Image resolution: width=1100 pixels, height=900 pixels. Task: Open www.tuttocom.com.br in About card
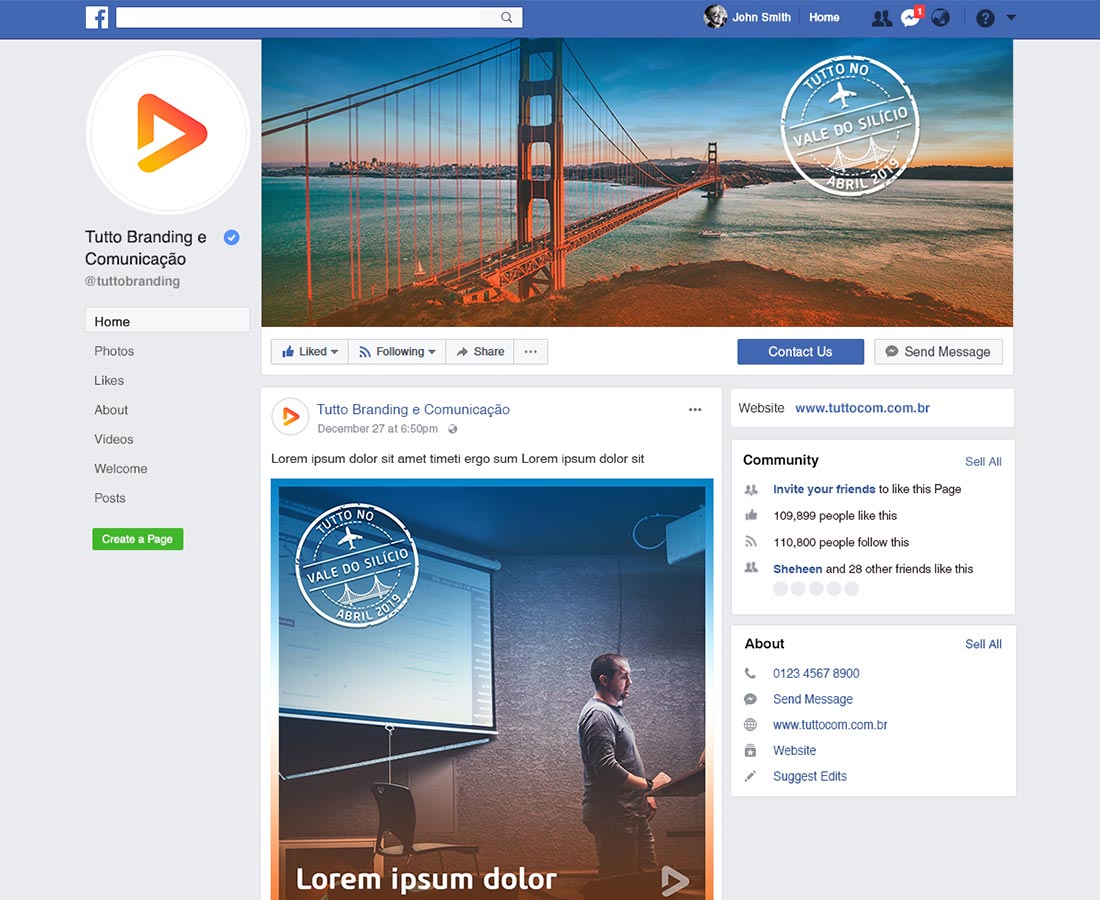(830, 725)
